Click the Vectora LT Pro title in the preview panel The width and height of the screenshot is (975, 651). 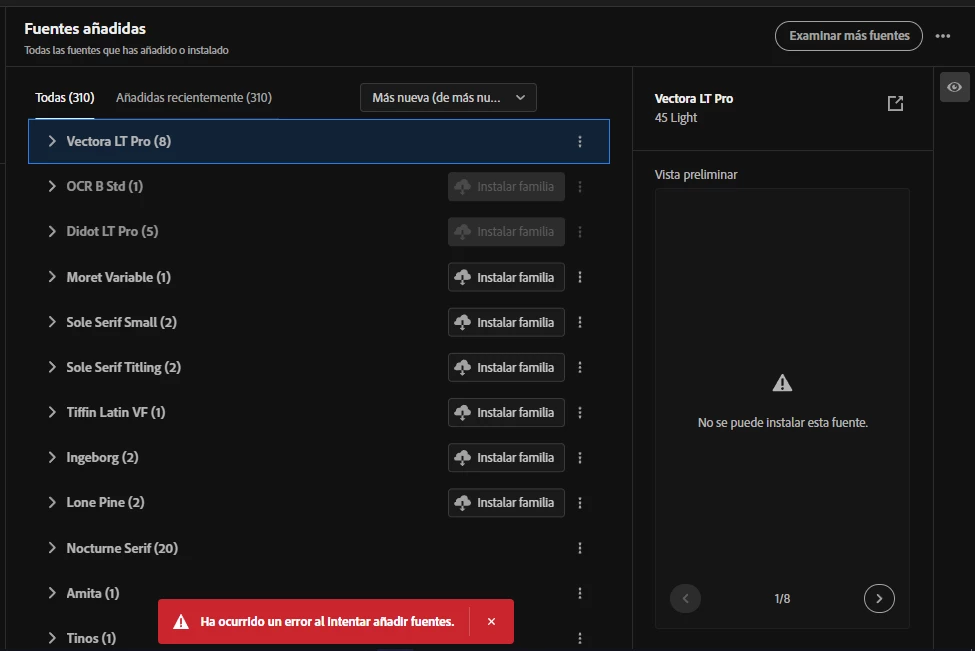pos(693,98)
